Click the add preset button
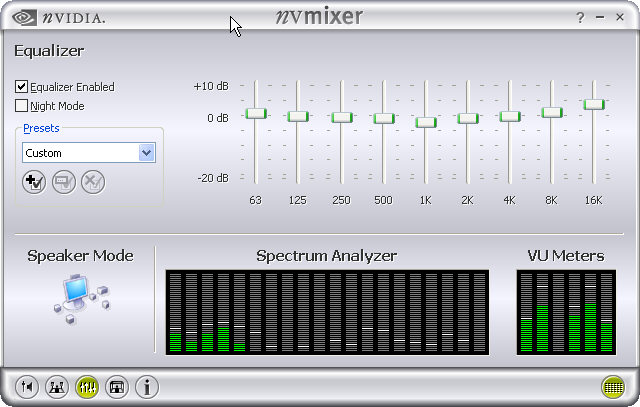 pos(34,182)
